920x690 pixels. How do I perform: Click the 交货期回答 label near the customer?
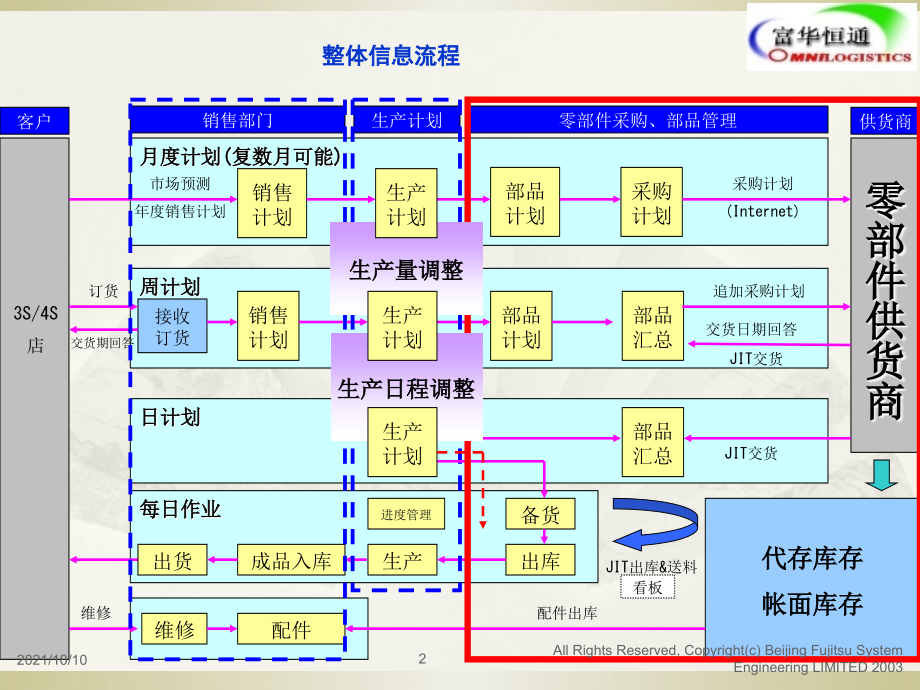[x=103, y=343]
